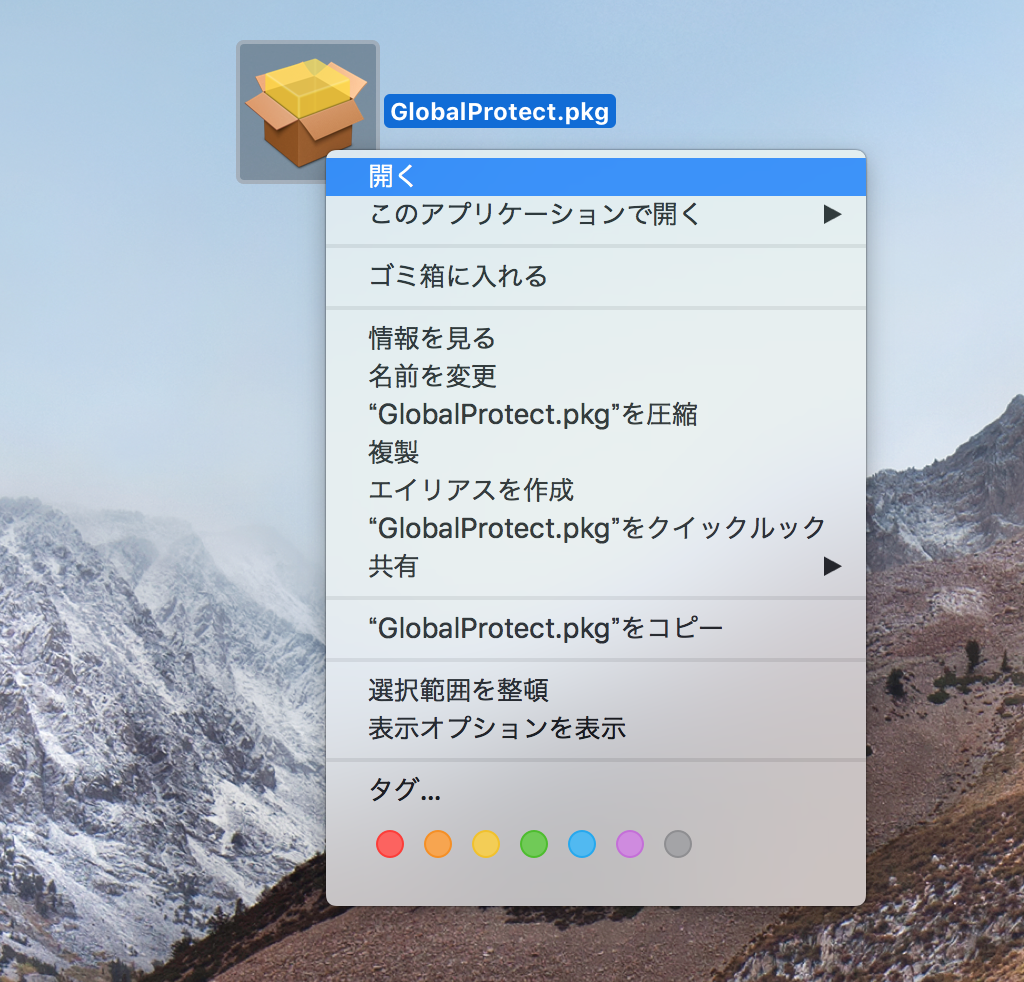Select エイリアスを作成 menu item
The image size is (1024, 982).
tap(596, 490)
